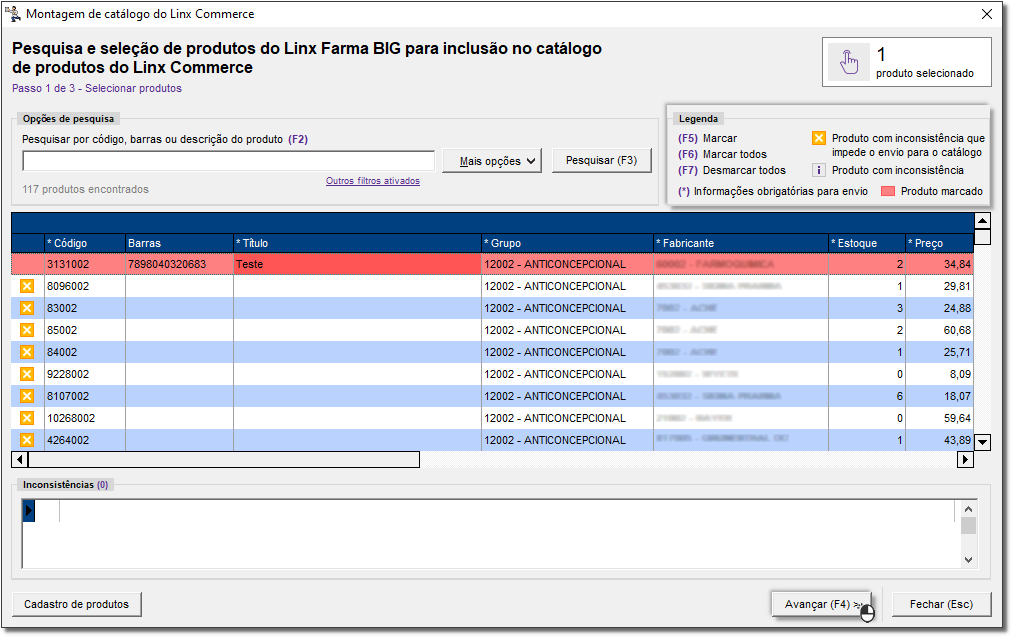
Task: Select product code 85002 cell
Action: tap(85, 330)
